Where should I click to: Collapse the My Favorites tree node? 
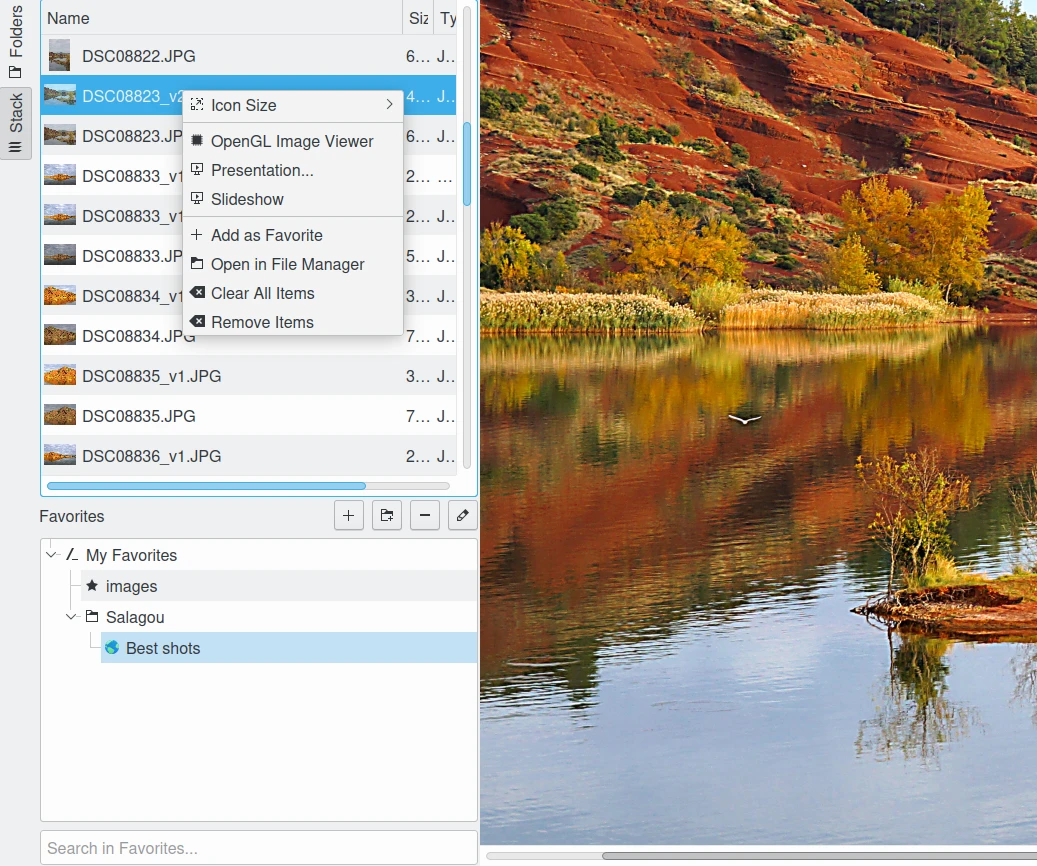(x=52, y=555)
